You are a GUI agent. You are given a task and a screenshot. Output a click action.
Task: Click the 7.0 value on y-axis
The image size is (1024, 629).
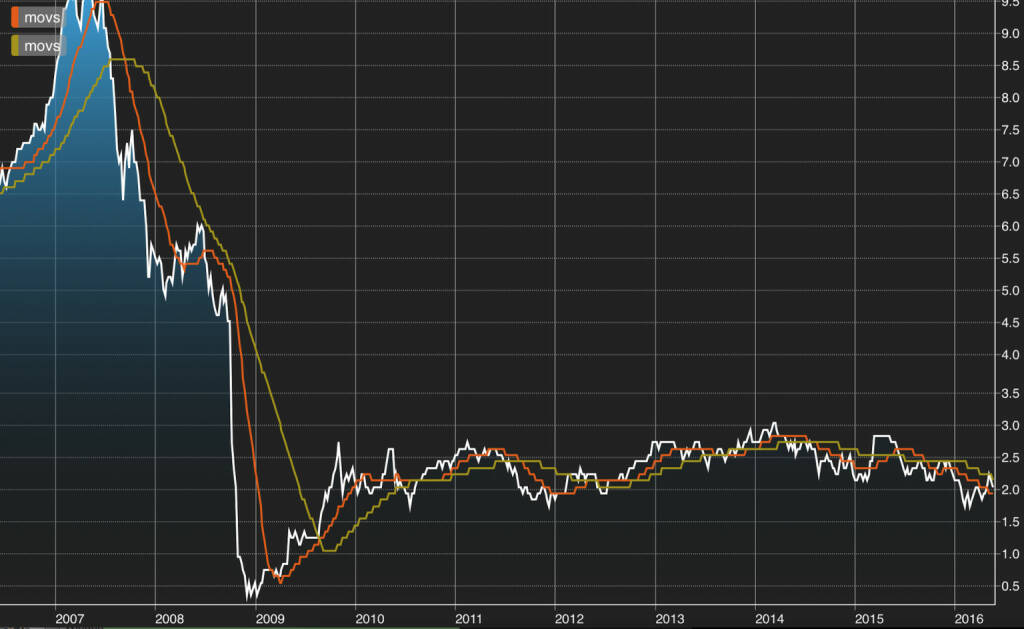click(x=1008, y=162)
